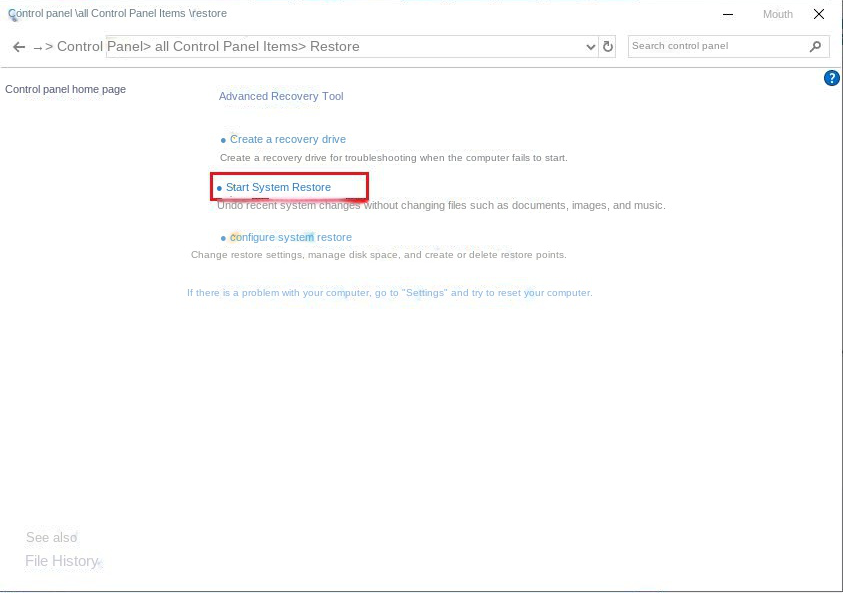This screenshot has height=593, width=843.
Task: Click the blue help question mark icon
Action: (831, 78)
